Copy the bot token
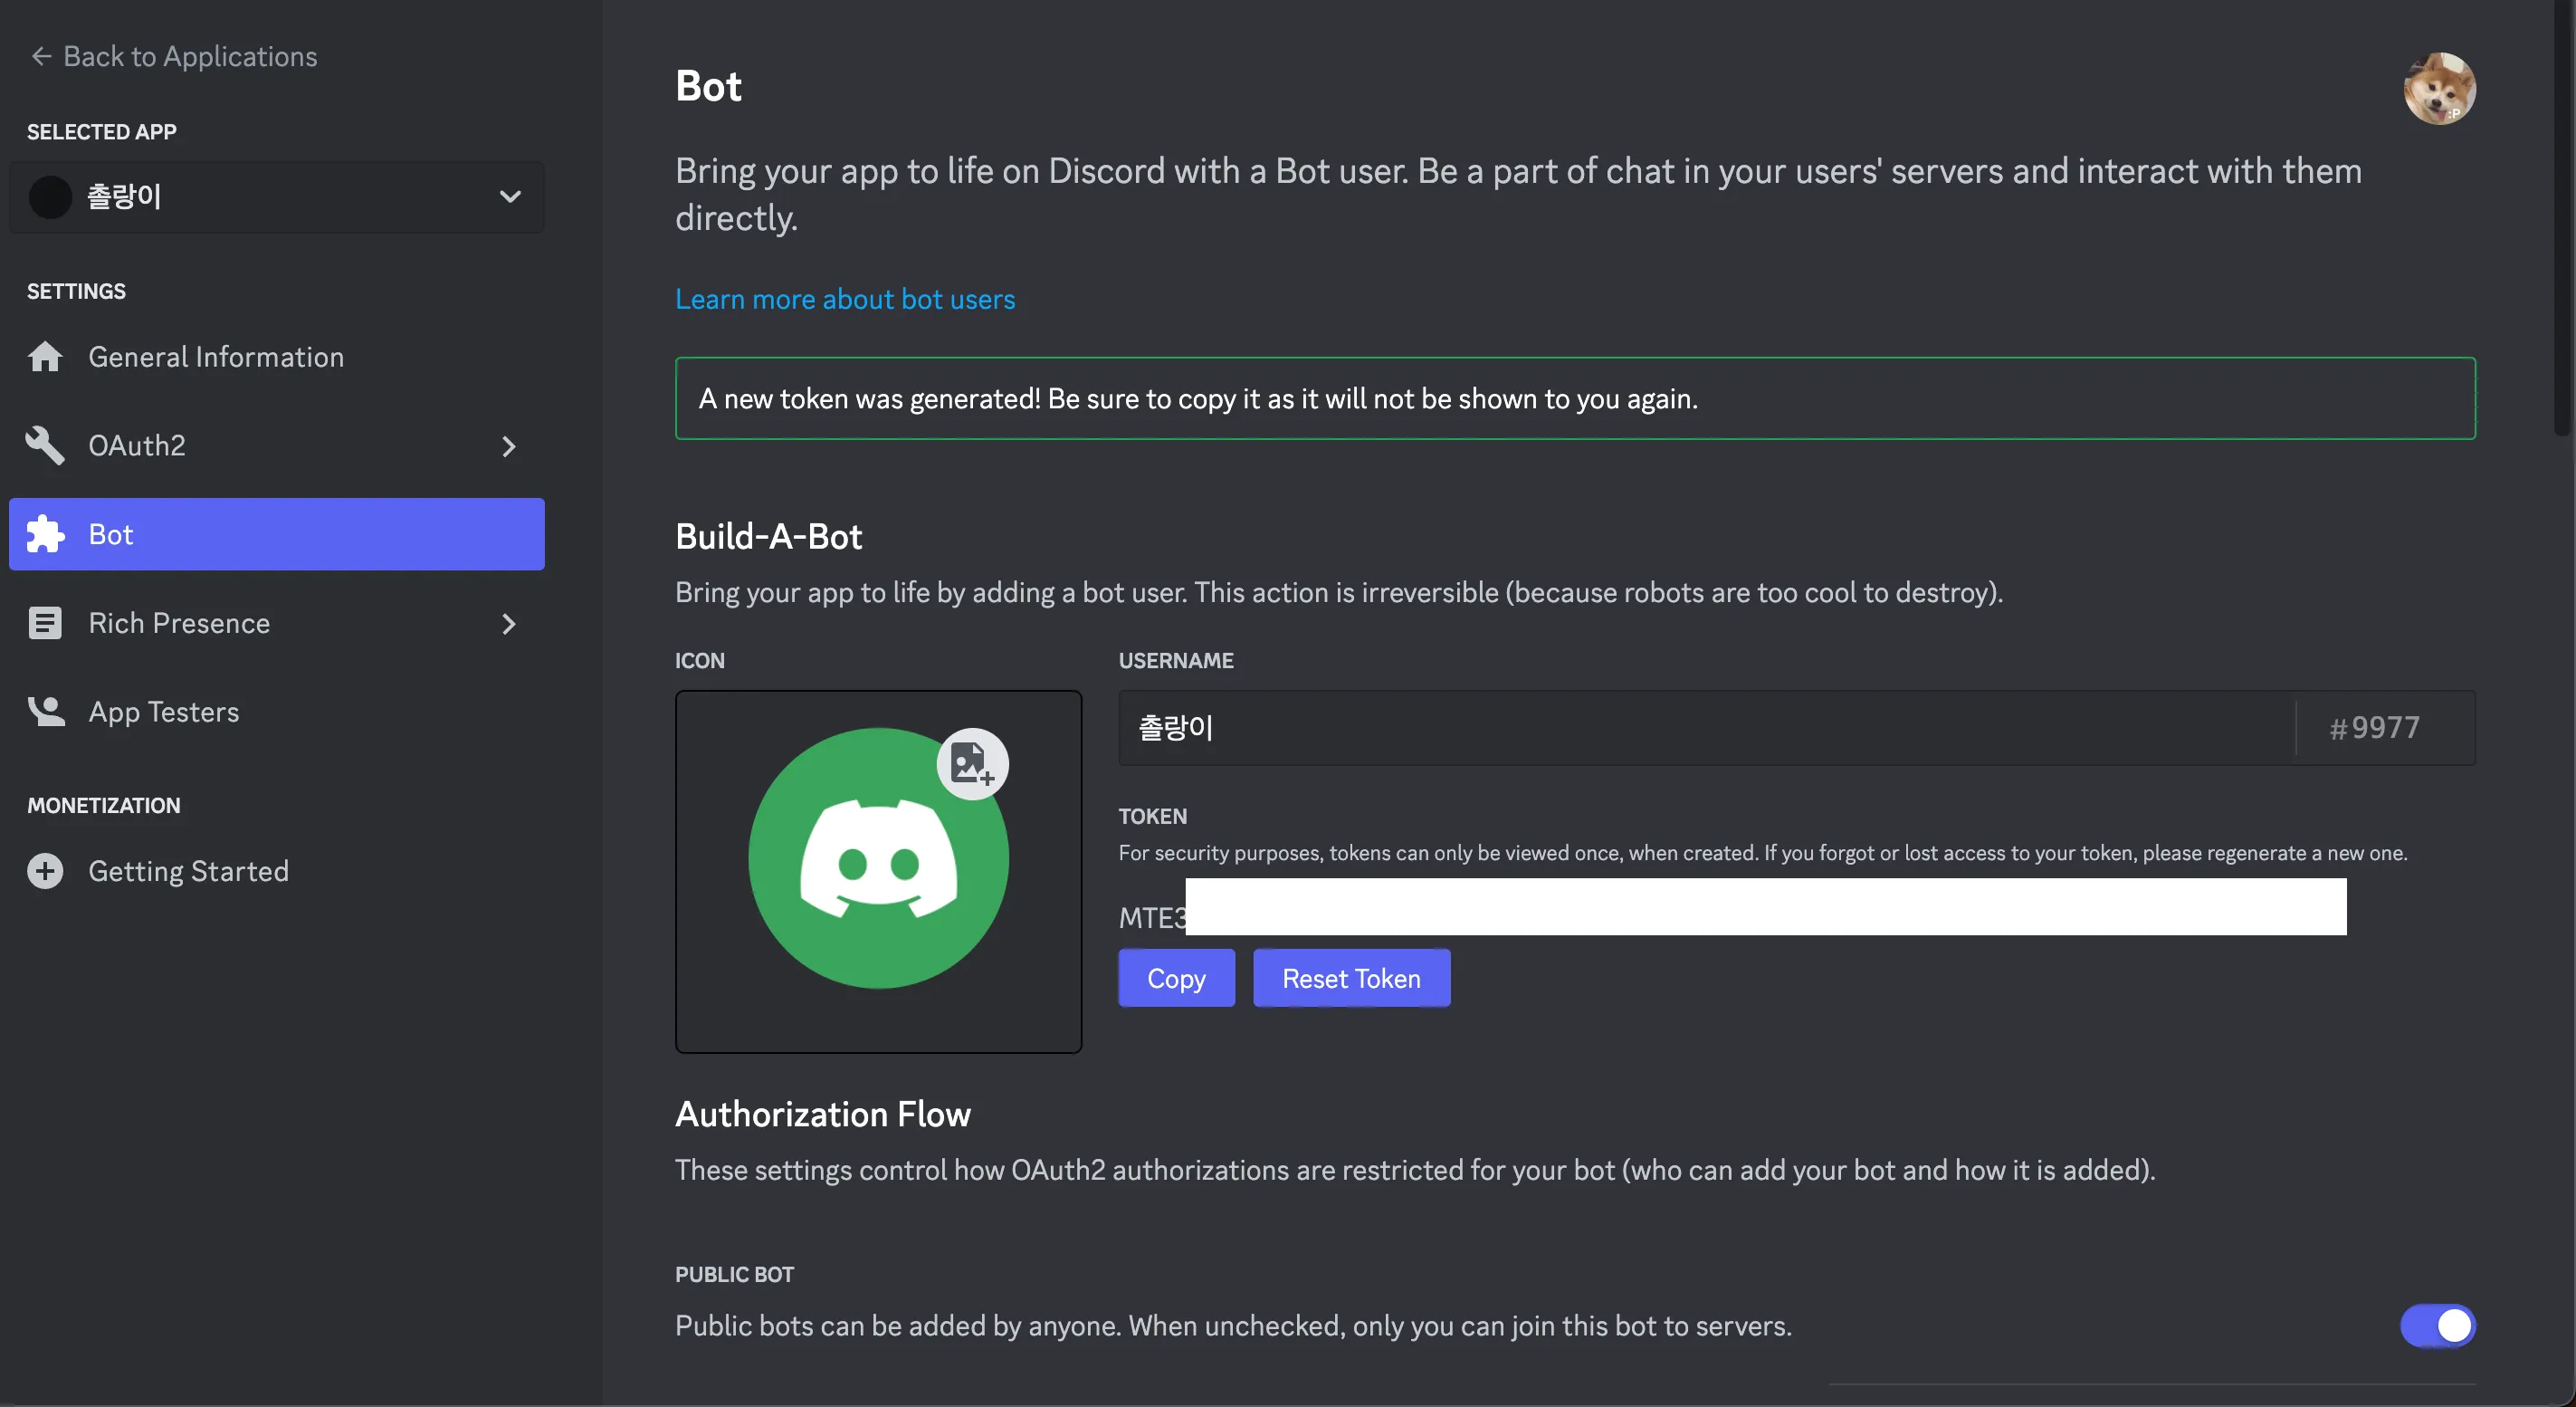Image resolution: width=2576 pixels, height=1407 pixels. [1175, 978]
